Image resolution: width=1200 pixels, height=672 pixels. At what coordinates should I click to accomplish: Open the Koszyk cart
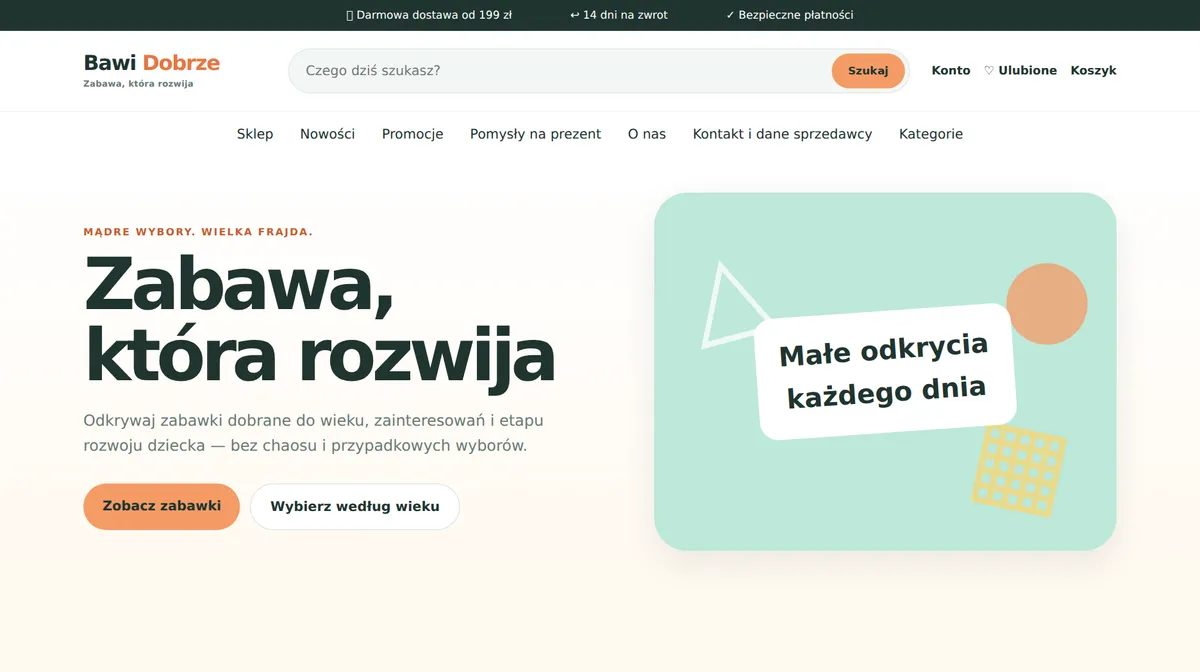1093,71
